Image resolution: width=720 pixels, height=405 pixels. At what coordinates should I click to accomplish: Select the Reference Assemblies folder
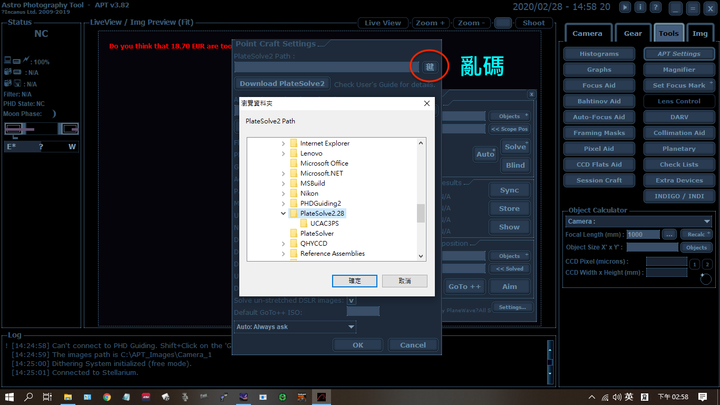[x=332, y=253]
